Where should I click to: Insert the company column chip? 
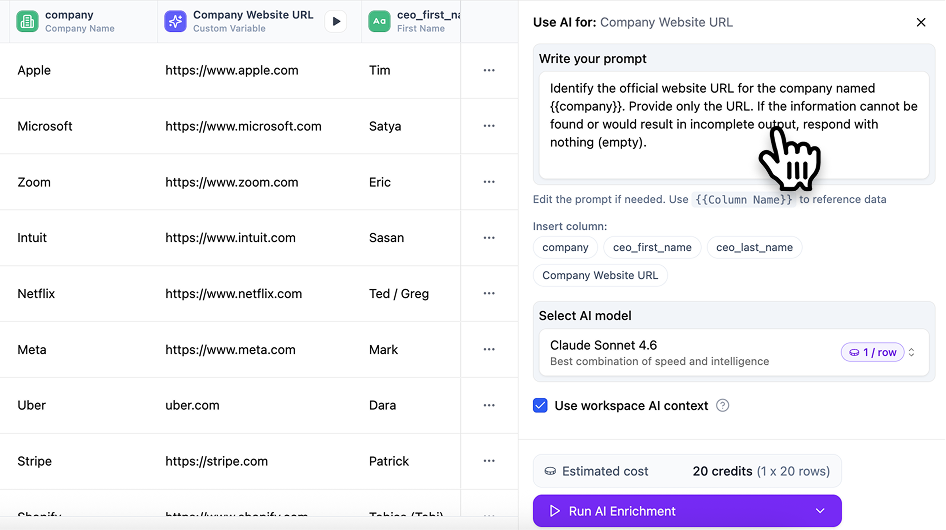[x=565, y=247]
